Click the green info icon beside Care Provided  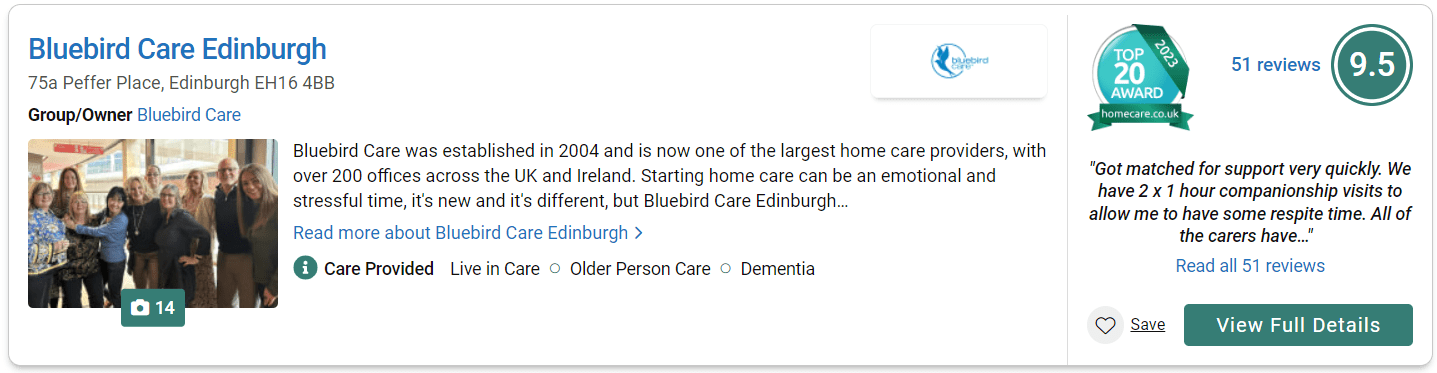[305, 268]
